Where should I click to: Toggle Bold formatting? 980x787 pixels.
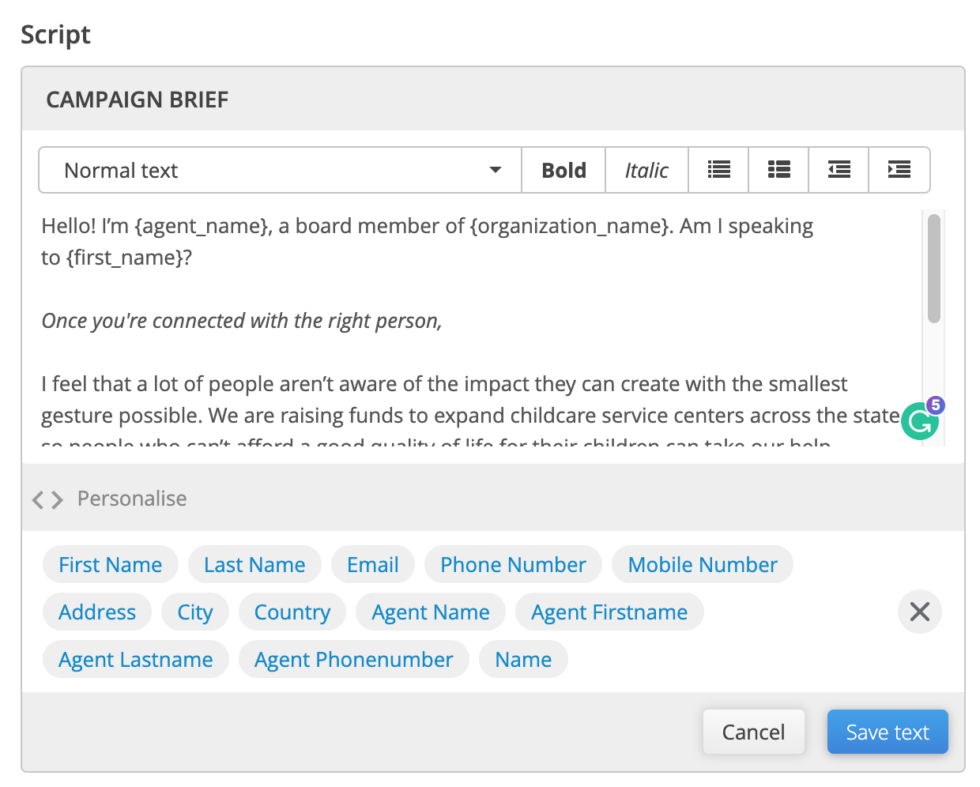[x=563, y=170]
